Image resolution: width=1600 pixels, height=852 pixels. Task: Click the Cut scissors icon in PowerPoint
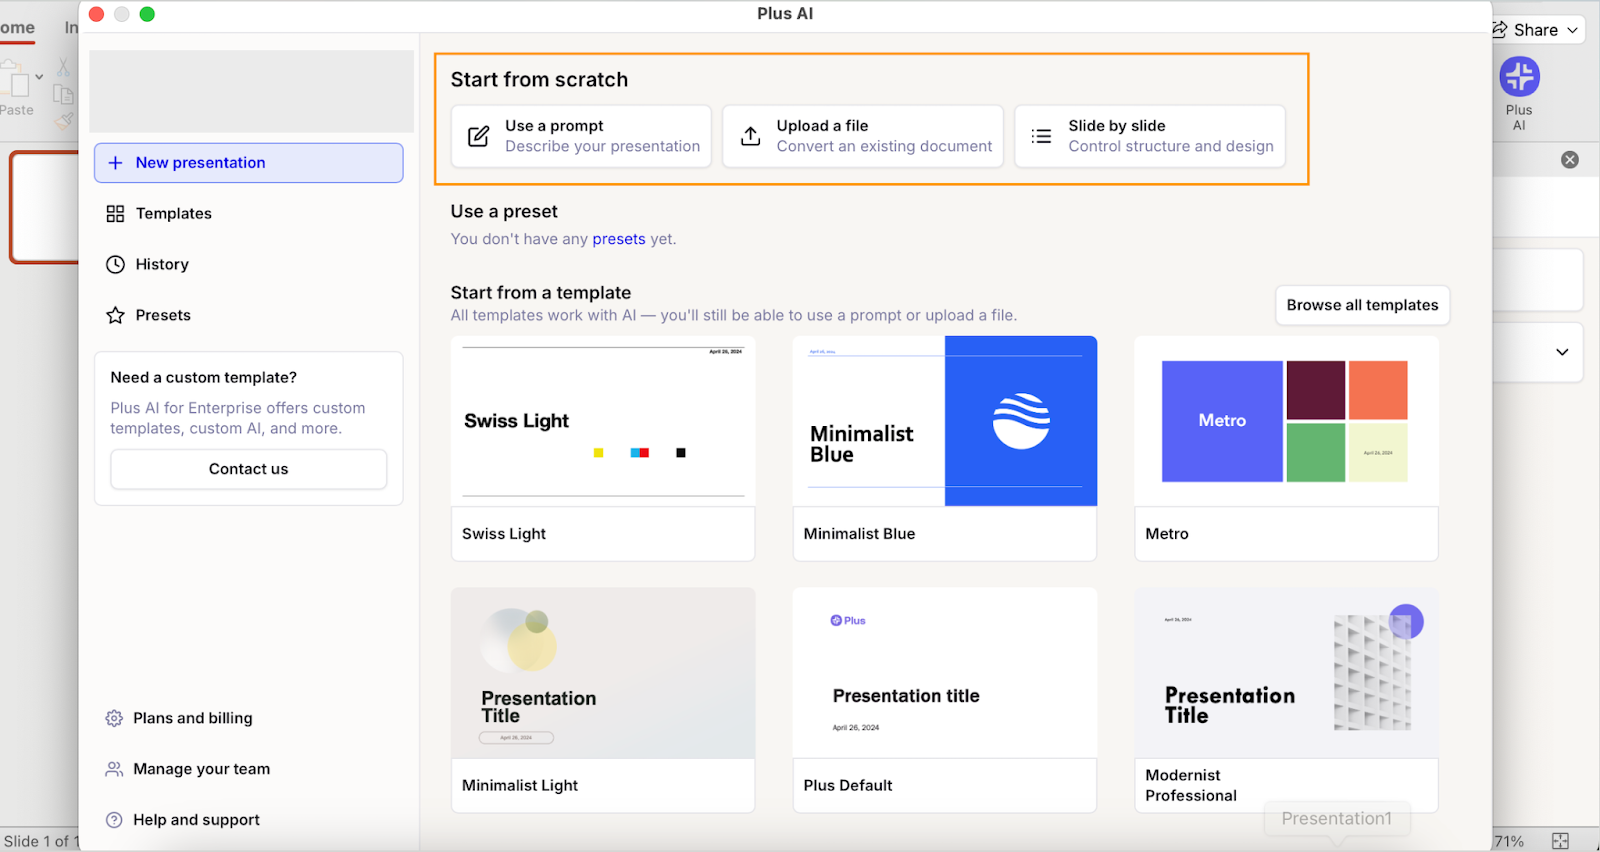tap(64, 67)
